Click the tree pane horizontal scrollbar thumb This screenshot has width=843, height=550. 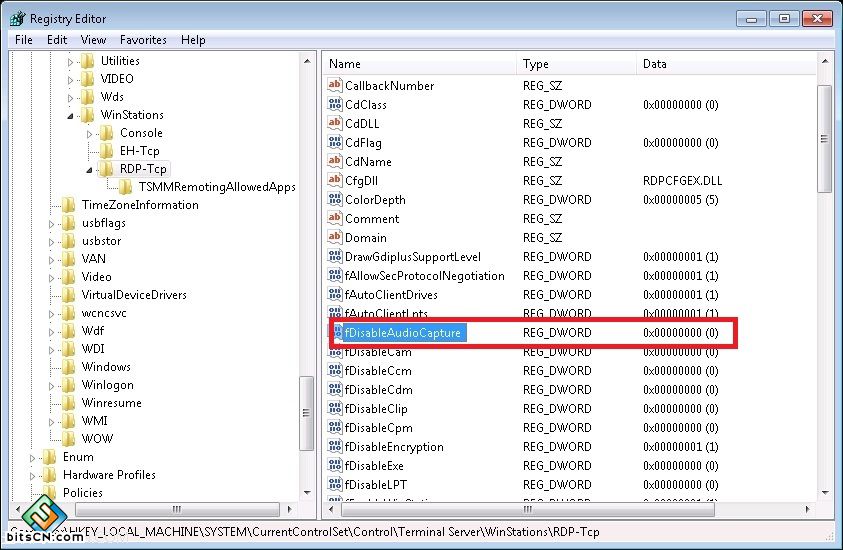[x=177, y=509]
